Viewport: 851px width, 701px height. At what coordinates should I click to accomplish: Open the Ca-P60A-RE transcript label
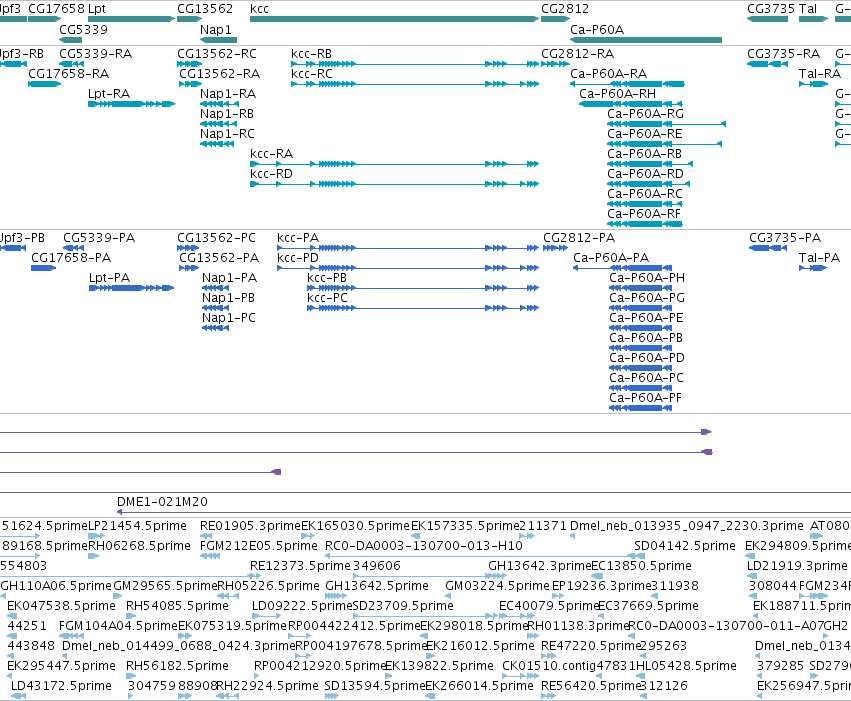pyautogui.click(x=645, y=133)
